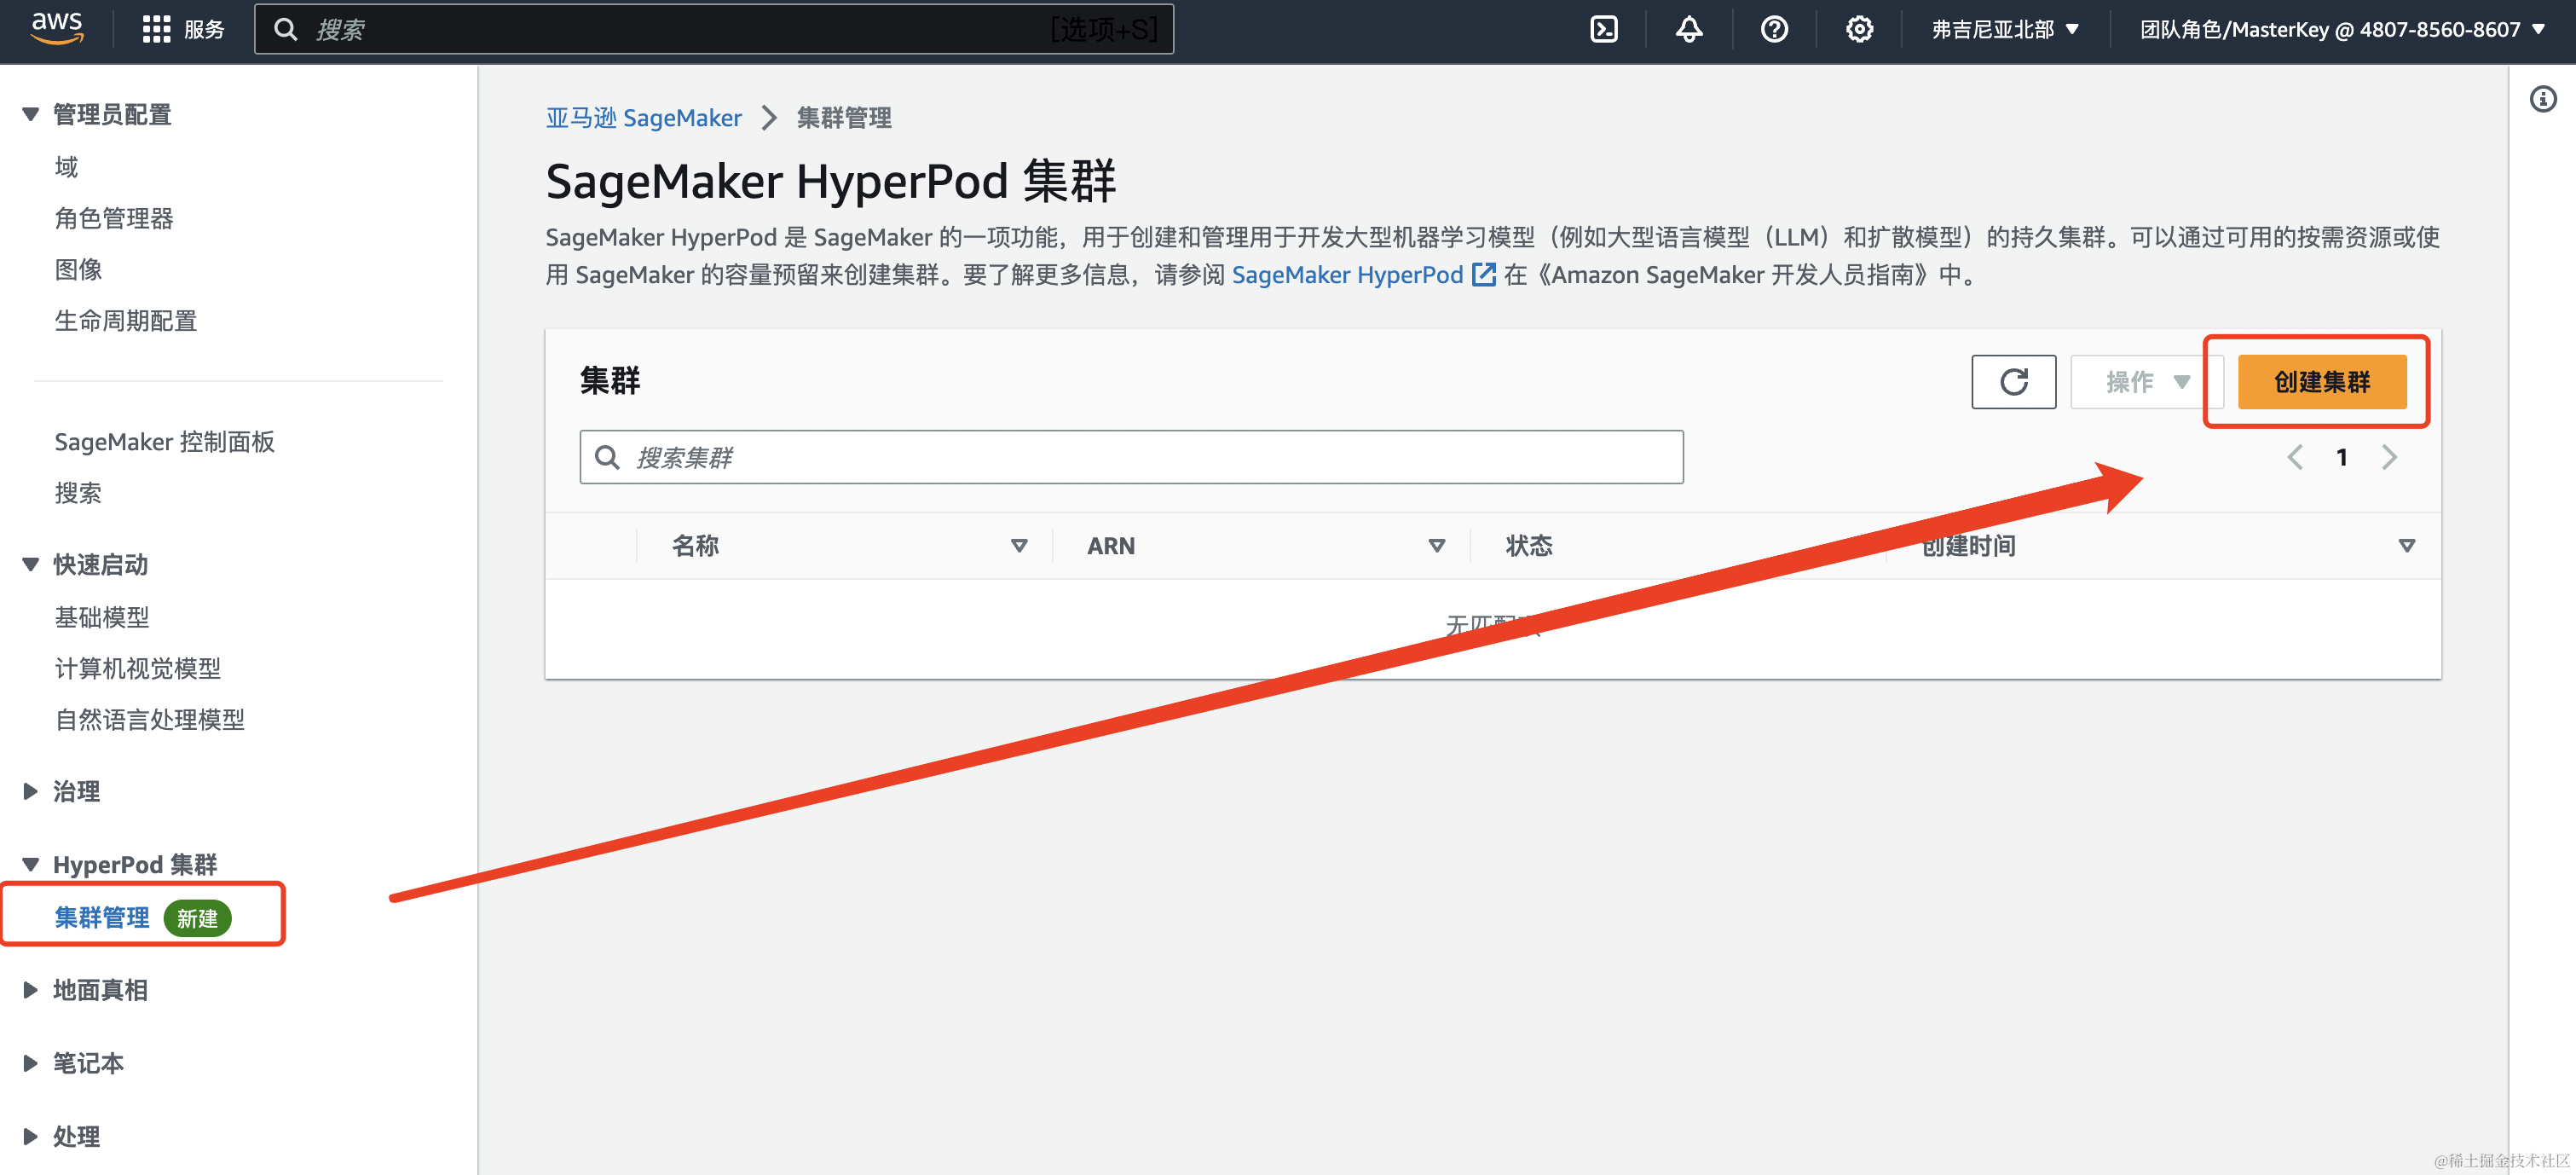Open the notifications bell icon
Image resolution: width=2576 pixels, height=1175 pixels.
tap(1689, 29)
